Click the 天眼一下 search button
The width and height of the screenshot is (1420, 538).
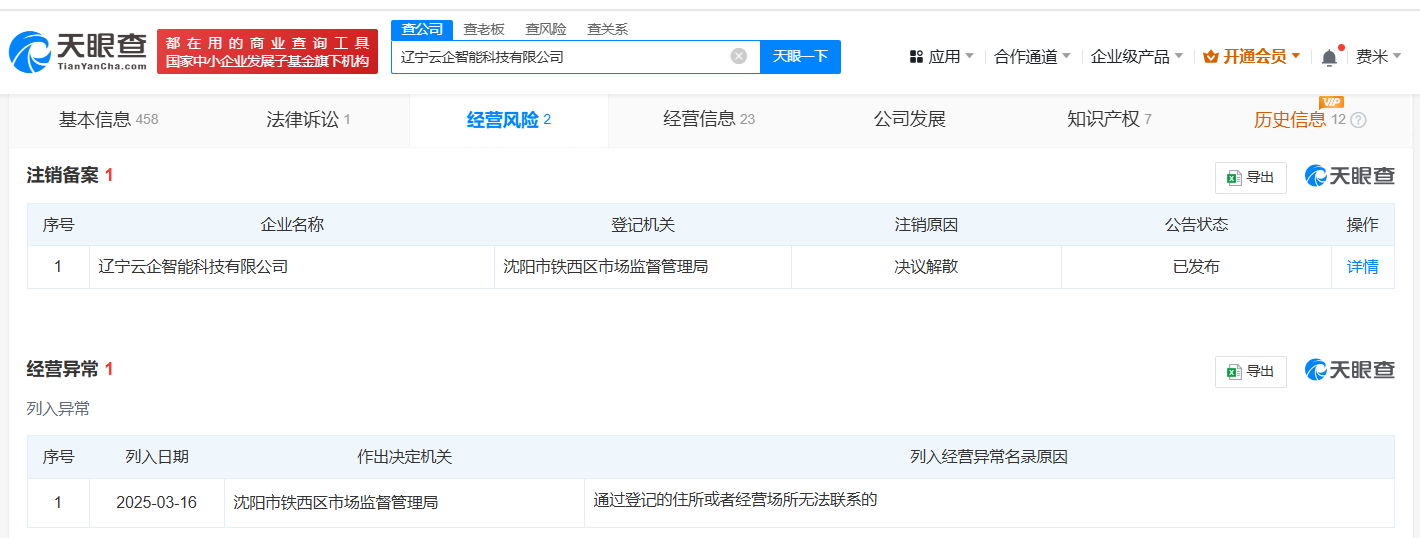pyautogui.click(x=801, y=57)
